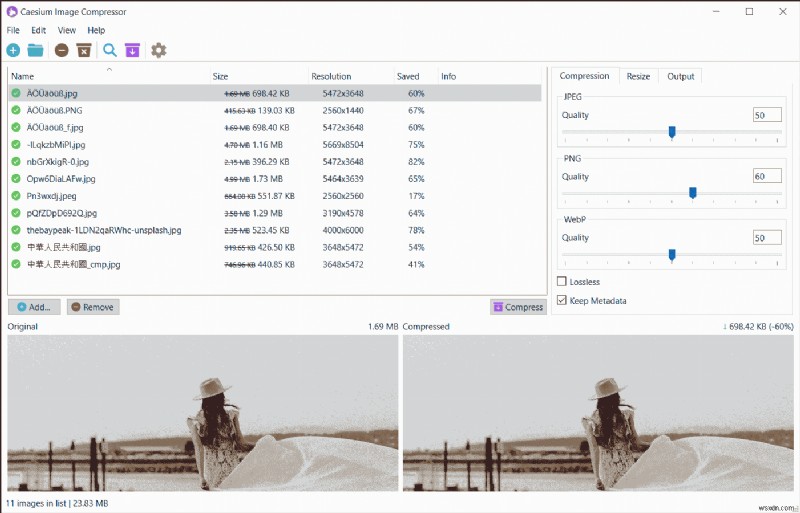The height and width of the screenshot is (513, 800).
Task: Click green check icon beside pQfZDpD692Q.jpg
Action: (x=16, y=213)
